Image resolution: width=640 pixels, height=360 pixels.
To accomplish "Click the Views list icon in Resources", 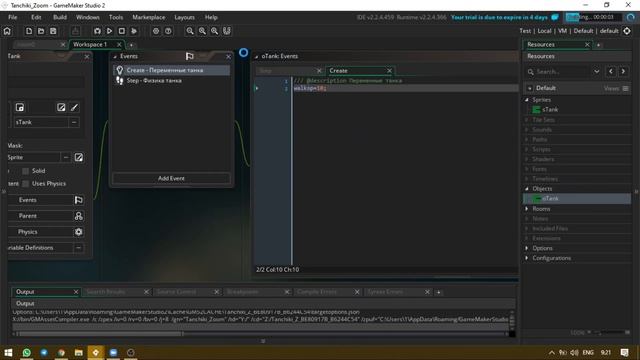I will click(625, 88).
